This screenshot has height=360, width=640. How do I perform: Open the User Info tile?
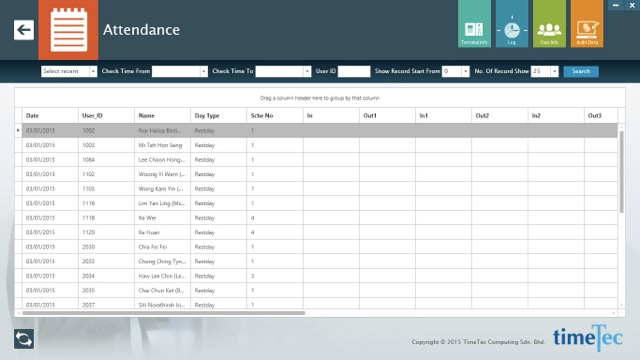click(x=549, y=24)
